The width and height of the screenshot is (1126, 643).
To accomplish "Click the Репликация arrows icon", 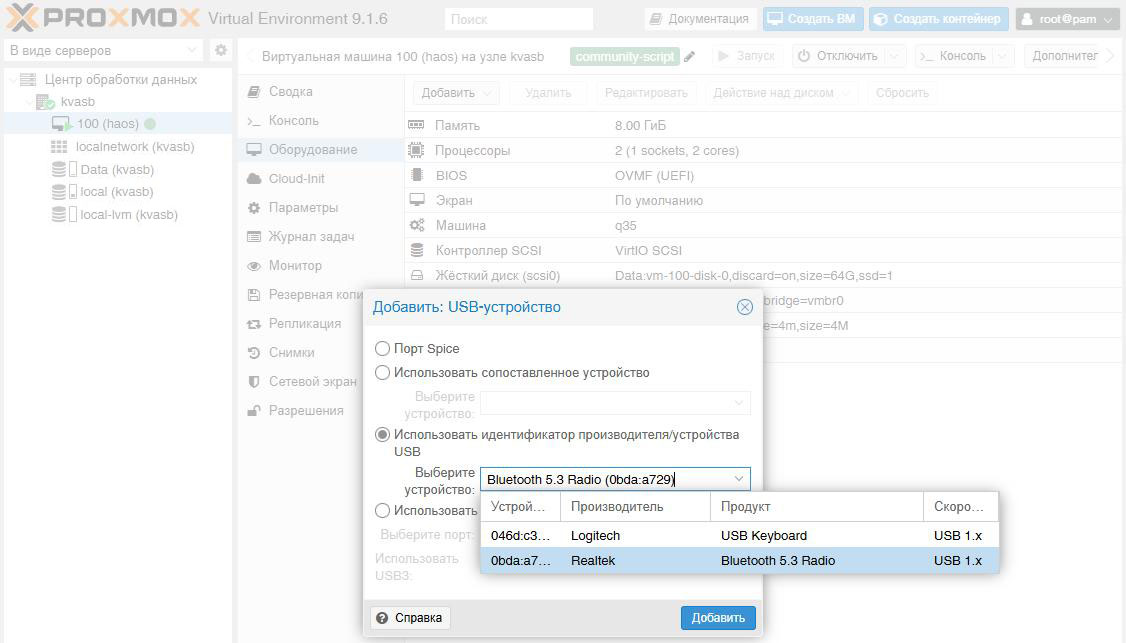I will point(253,324).
